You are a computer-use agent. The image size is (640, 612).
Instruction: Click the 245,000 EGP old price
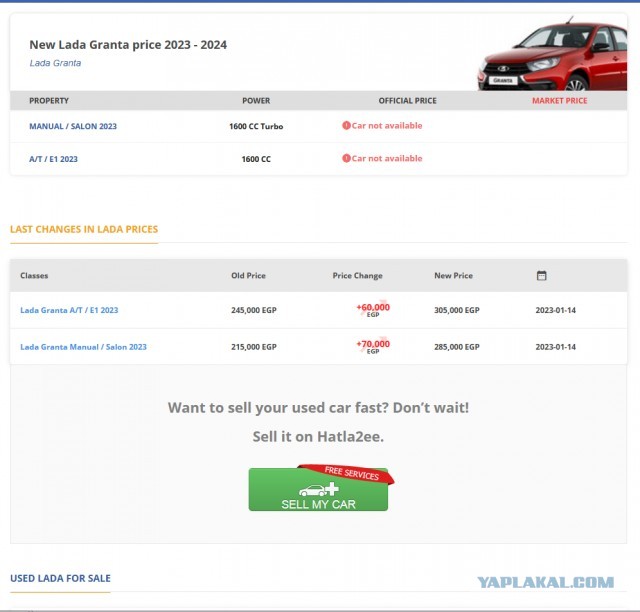tap(254, 310)
